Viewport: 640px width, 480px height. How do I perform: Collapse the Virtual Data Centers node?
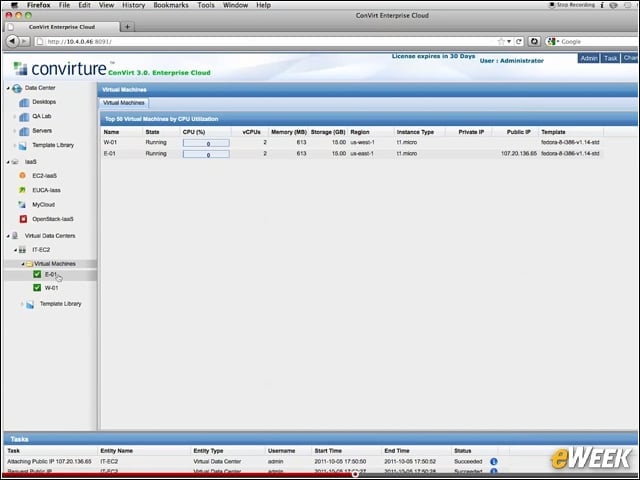pyautogui.click(x=8, y=236)
